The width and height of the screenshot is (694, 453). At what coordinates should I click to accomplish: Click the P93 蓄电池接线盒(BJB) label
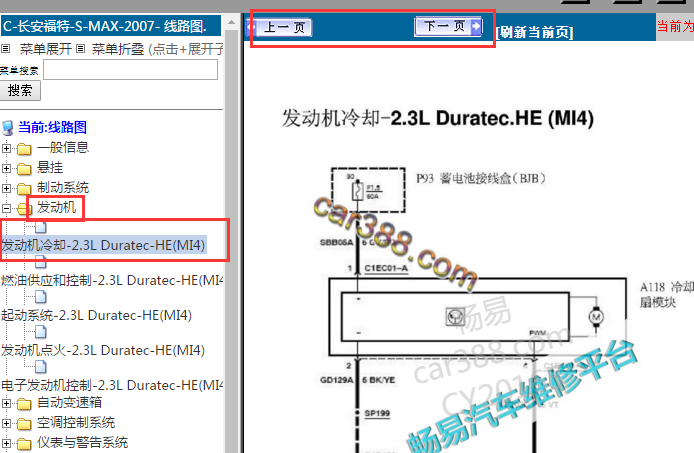pyautogui.click(x=481, y=178)
